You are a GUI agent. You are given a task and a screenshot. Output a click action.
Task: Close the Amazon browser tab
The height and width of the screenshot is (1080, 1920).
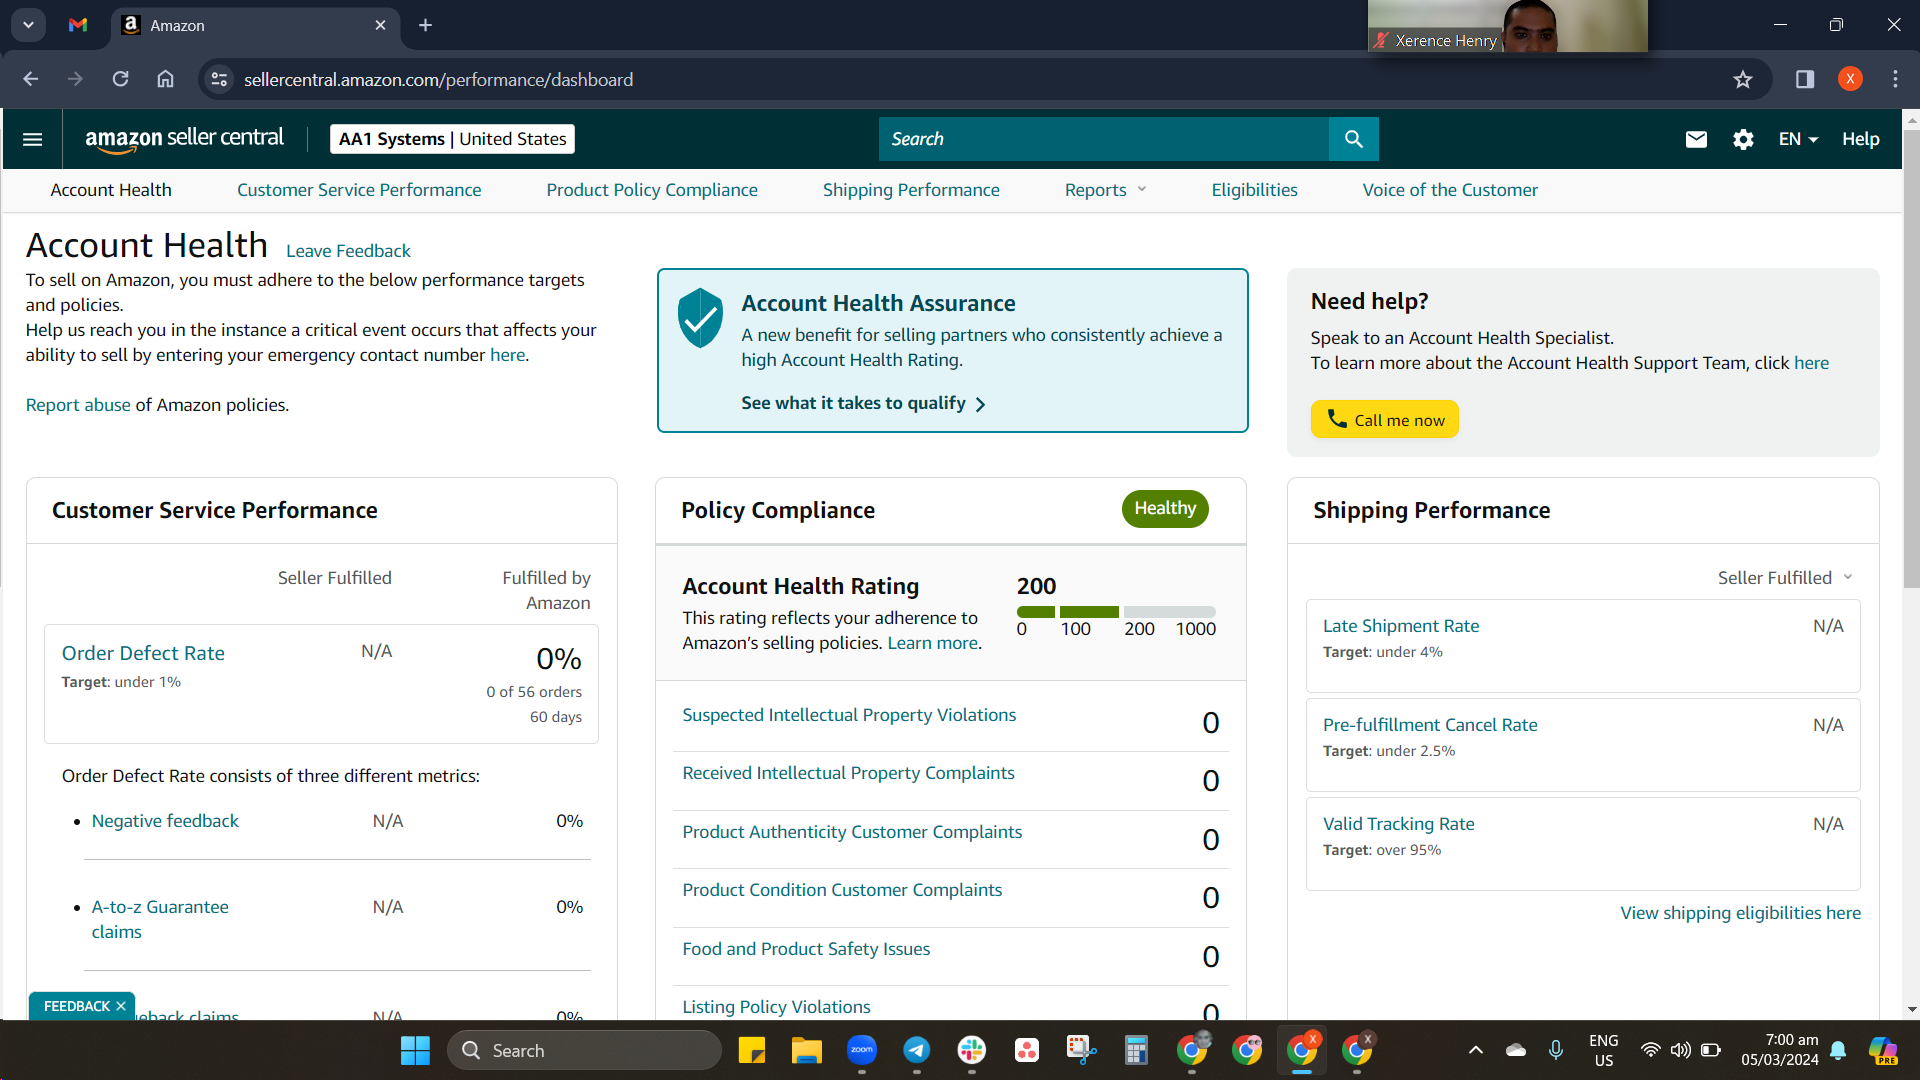(x=380, y=25)
